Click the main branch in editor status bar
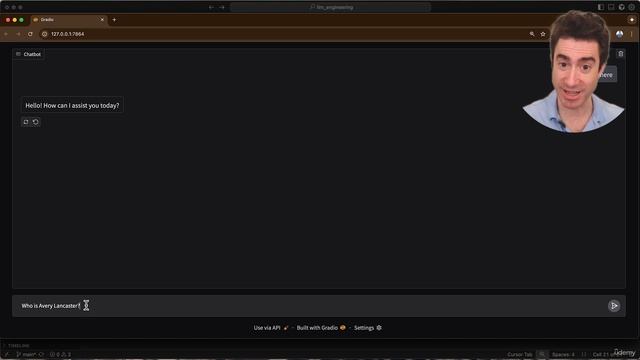This screenshot has height=360, width=640. [x=26, y=354]
